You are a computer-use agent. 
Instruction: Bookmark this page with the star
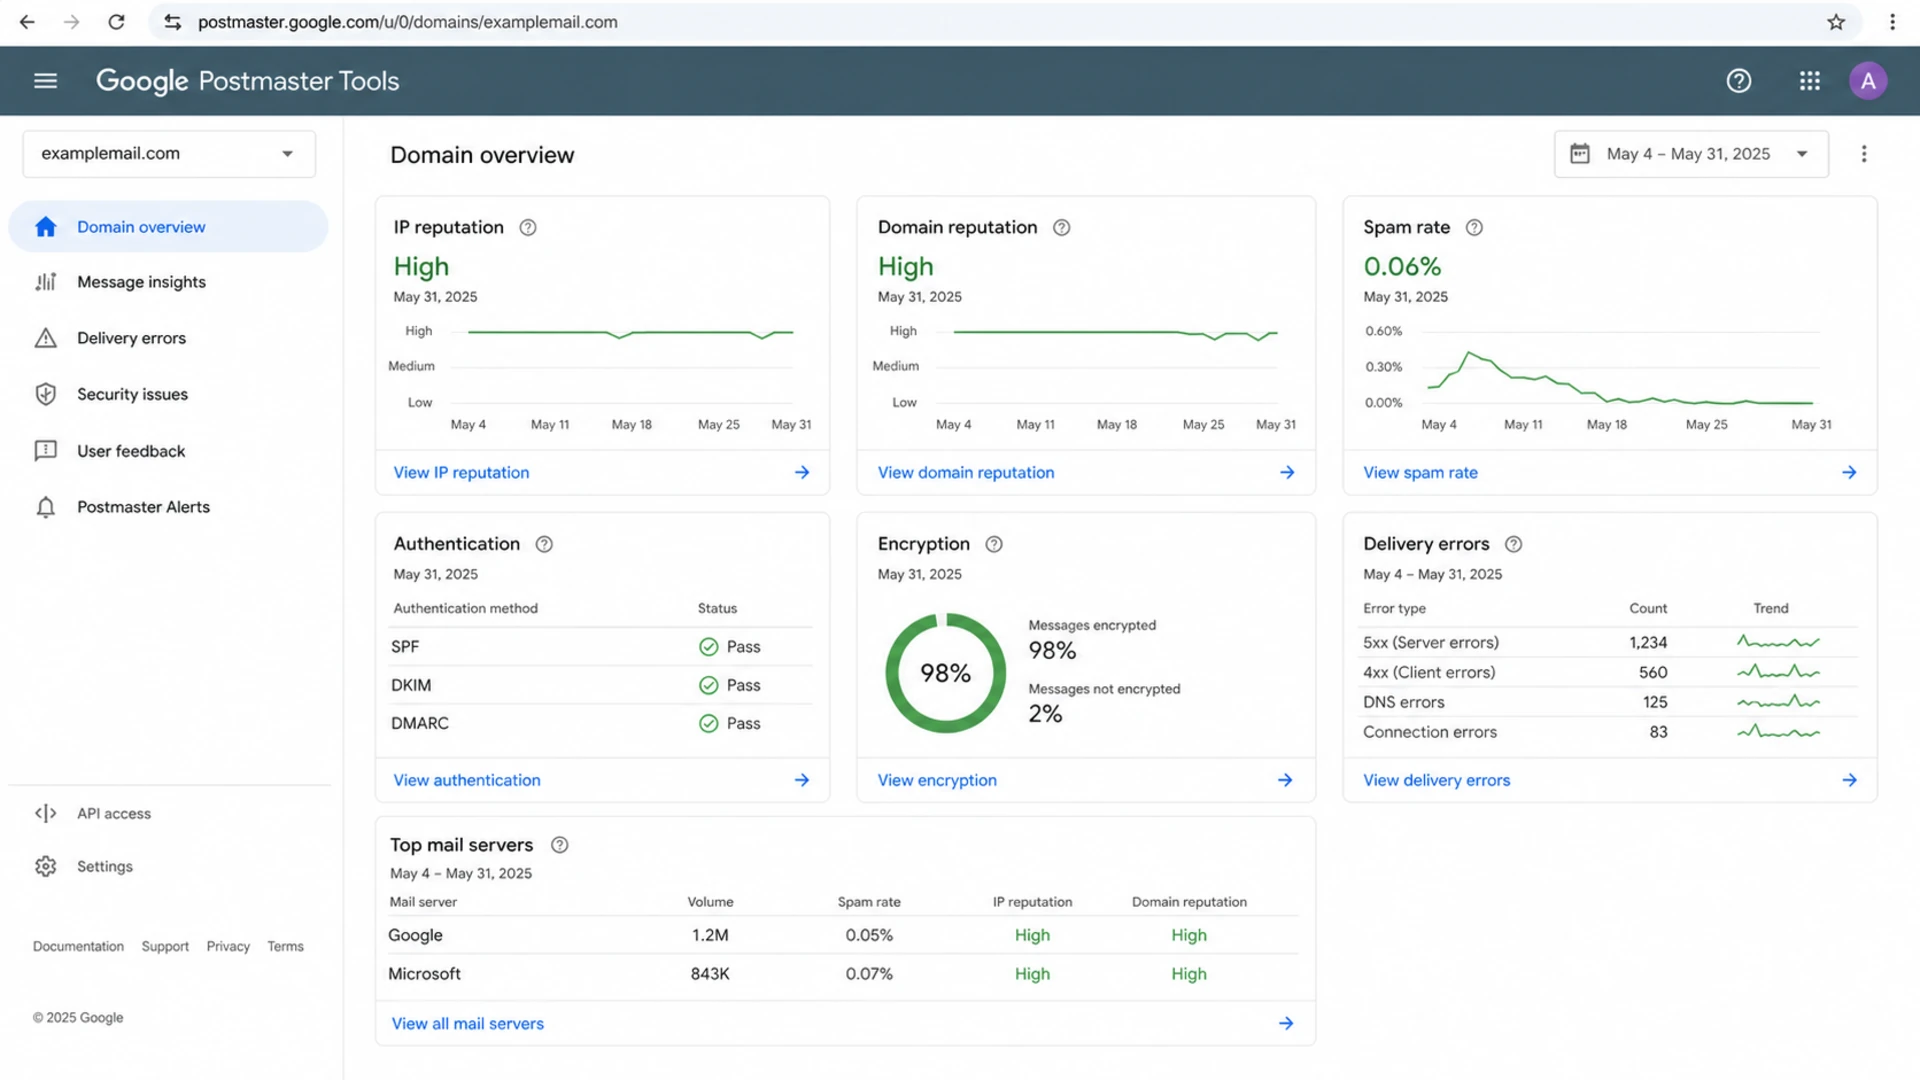[x=1836, y=22]
